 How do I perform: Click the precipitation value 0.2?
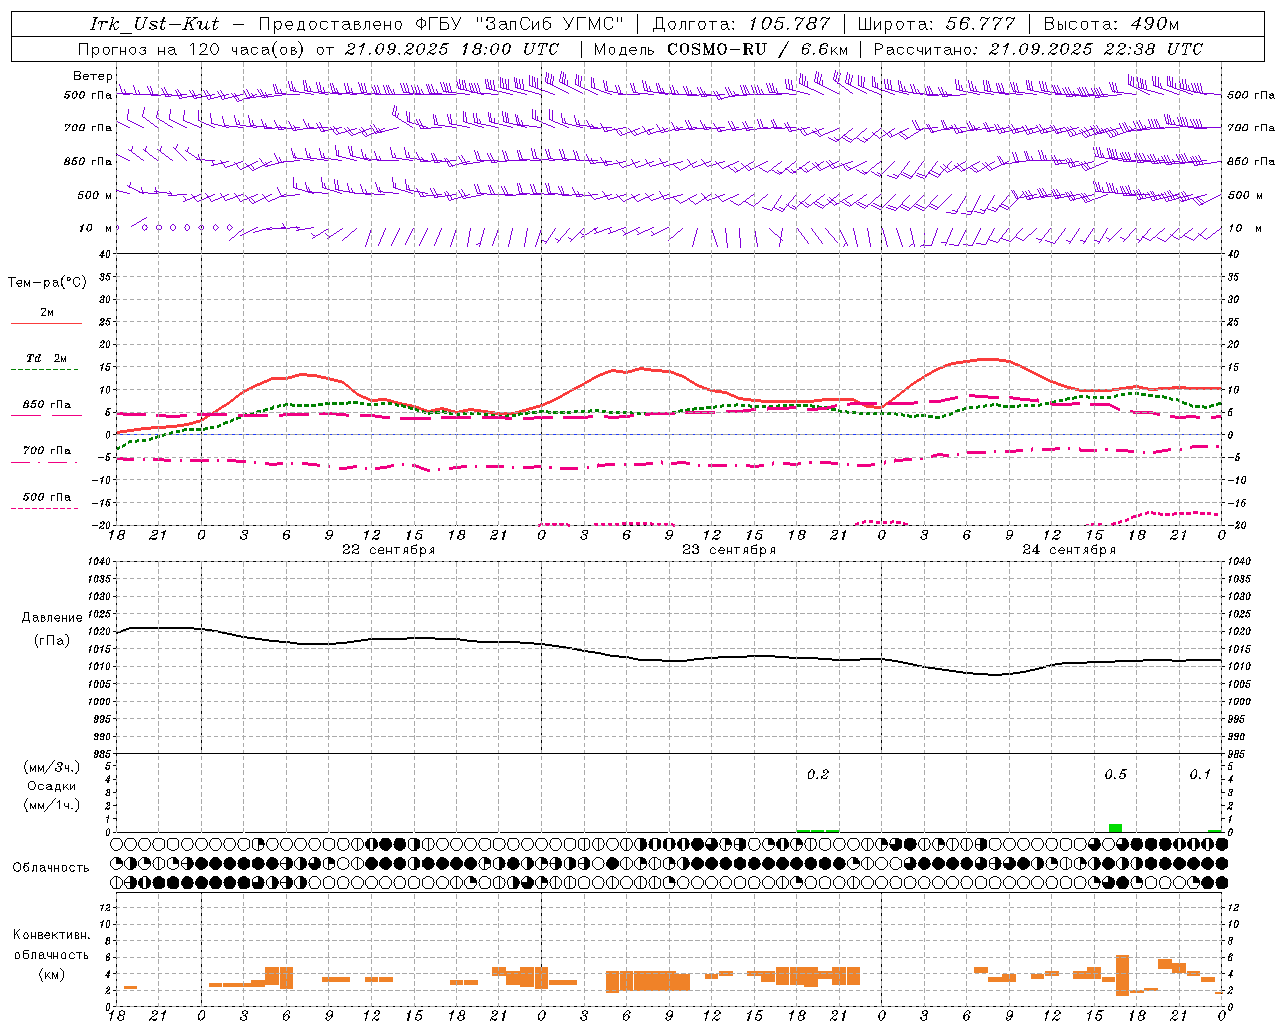tap(818, 775)
